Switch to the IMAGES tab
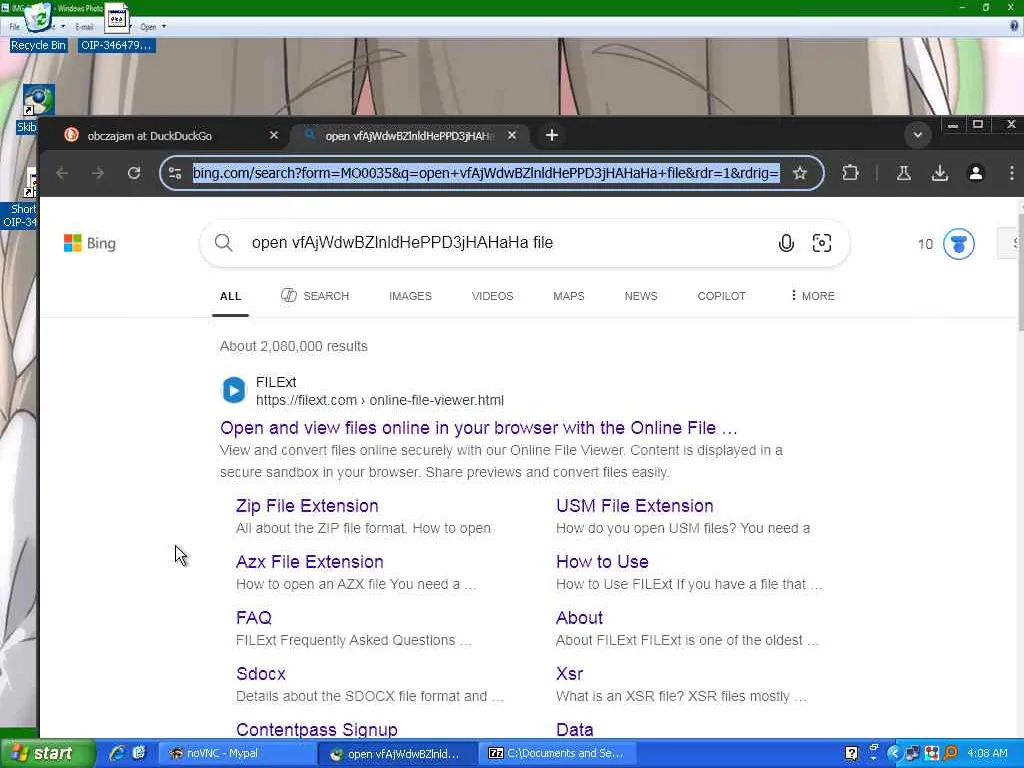Screen dimensions: 1024x768 tap(410, 296)
